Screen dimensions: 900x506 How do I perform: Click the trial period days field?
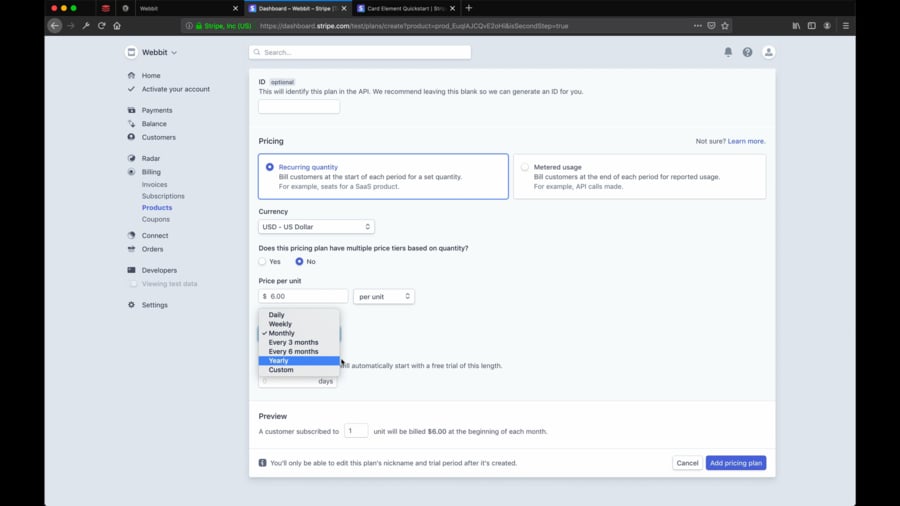[297, 381]
